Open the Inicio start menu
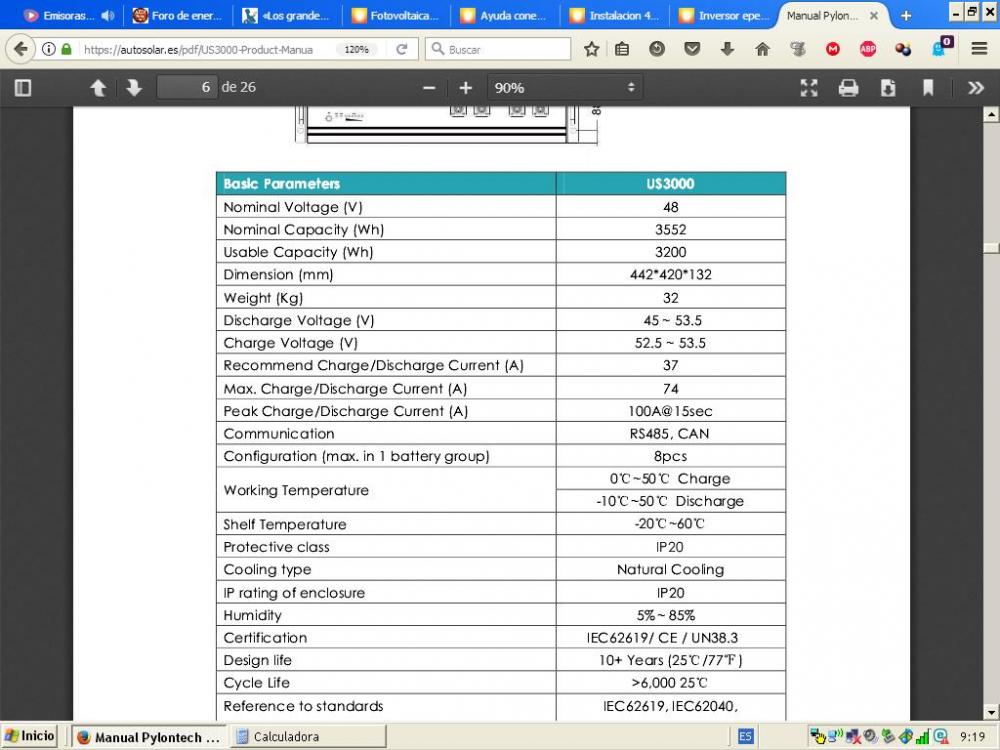The width and height of the screenshot is (1000, 750). pyautogui.click(x=30, y=736)
